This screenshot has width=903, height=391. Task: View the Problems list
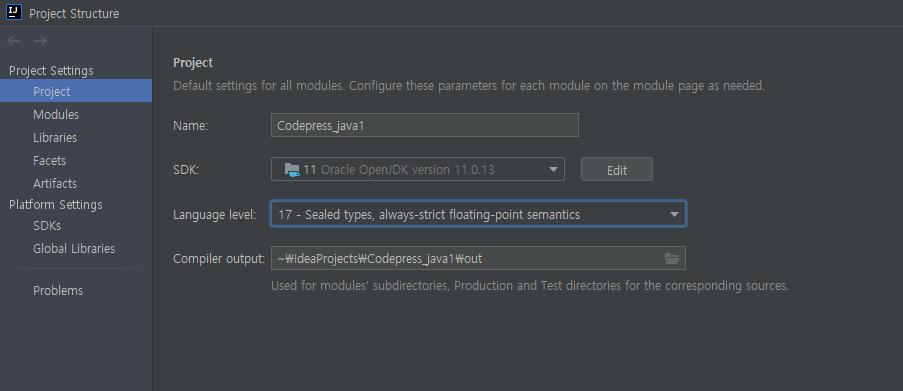point(58,291)
